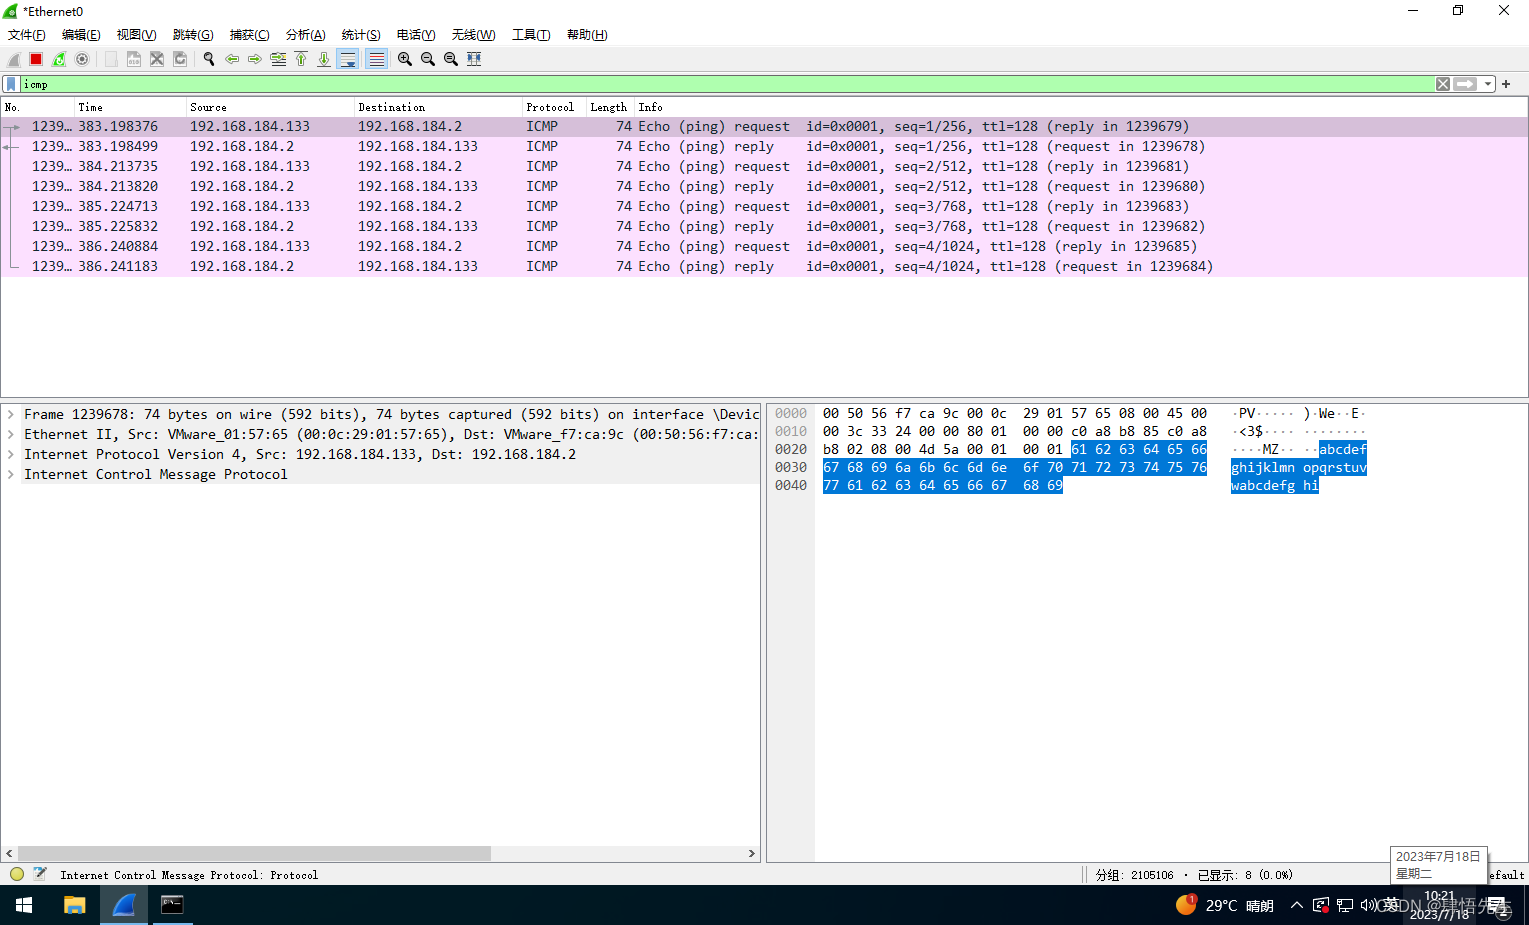1529x925 pixels.
Task: Sort by the Destination column header
Action: coord(438,107)
